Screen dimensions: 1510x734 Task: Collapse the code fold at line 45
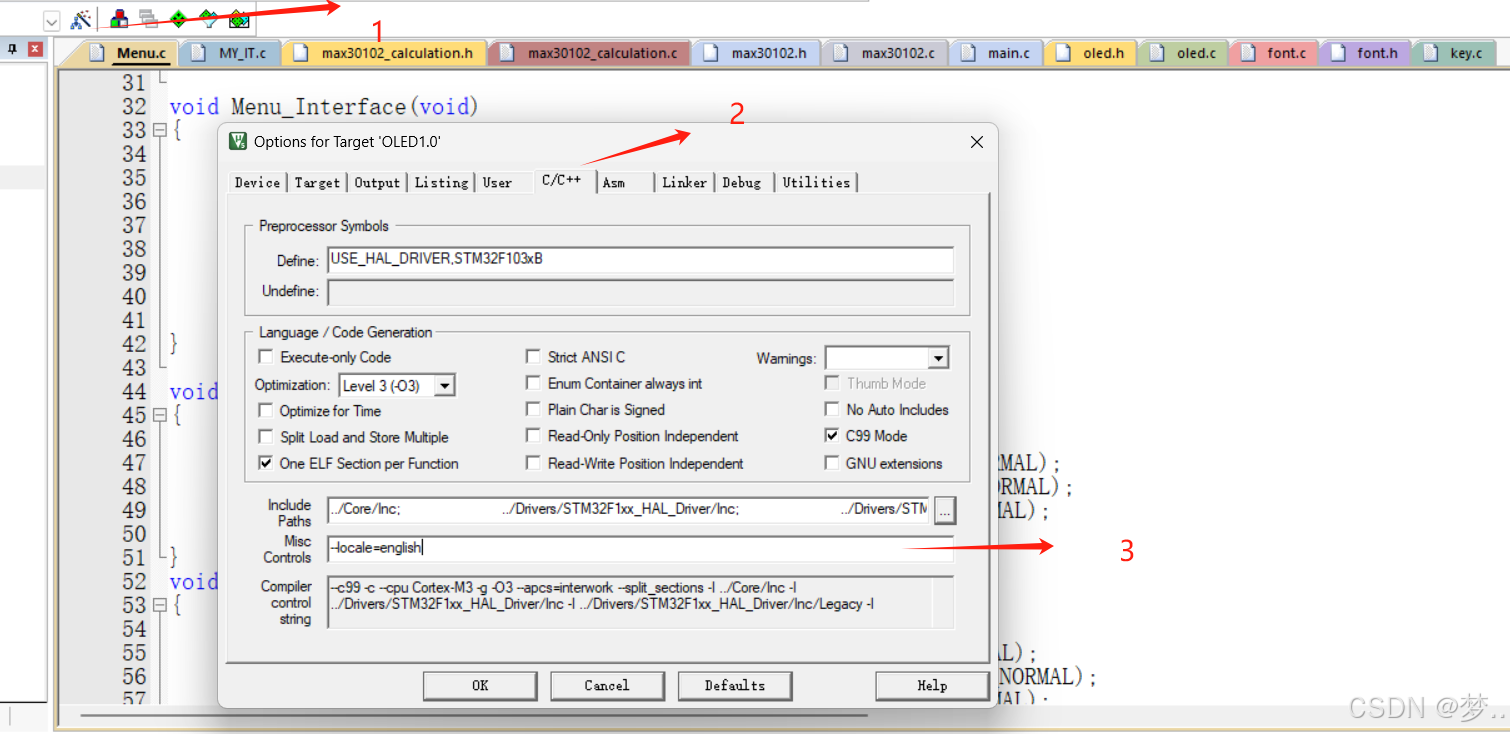(x=159, y=415)
